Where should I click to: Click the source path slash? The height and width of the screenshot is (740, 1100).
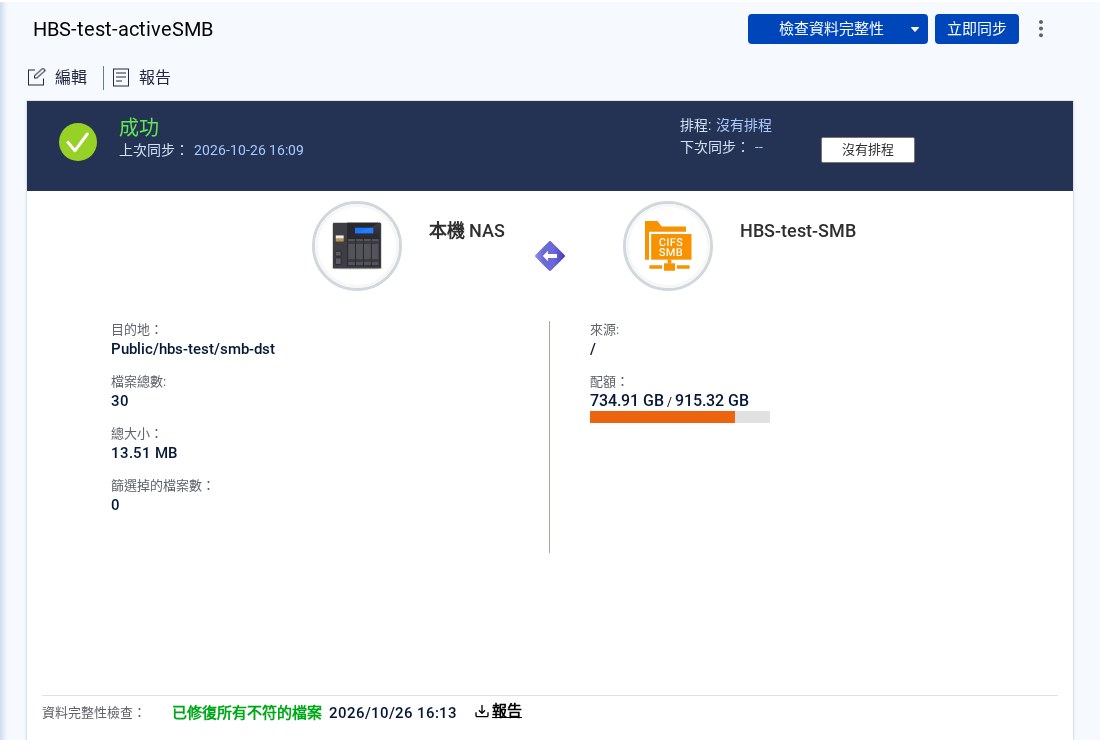[593, 349]
